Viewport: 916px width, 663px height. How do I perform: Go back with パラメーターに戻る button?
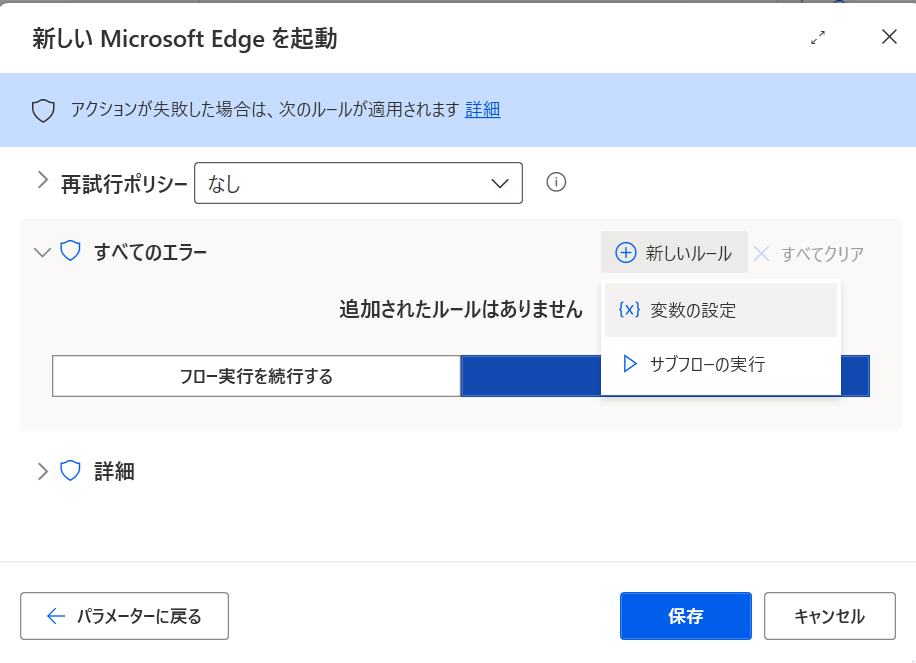(x=124, y=616)
